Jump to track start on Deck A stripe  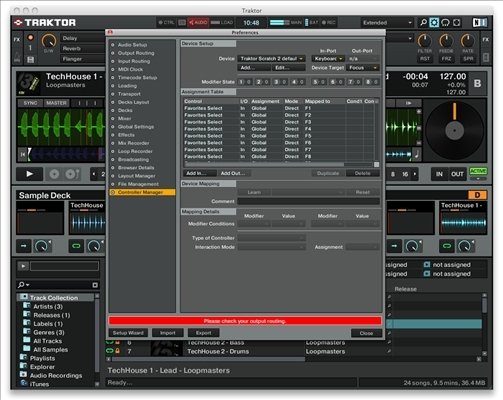coord(23,154)
